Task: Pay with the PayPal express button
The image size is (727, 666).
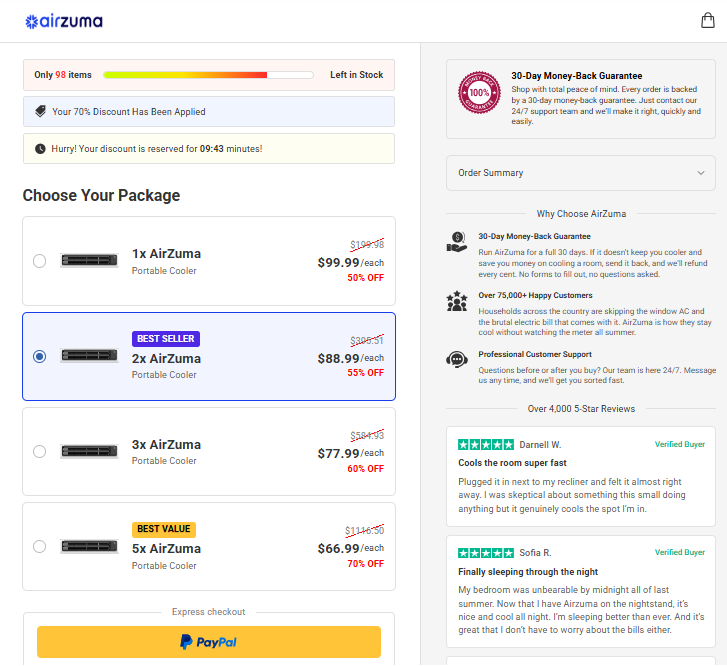Action: tap(209, 642)
